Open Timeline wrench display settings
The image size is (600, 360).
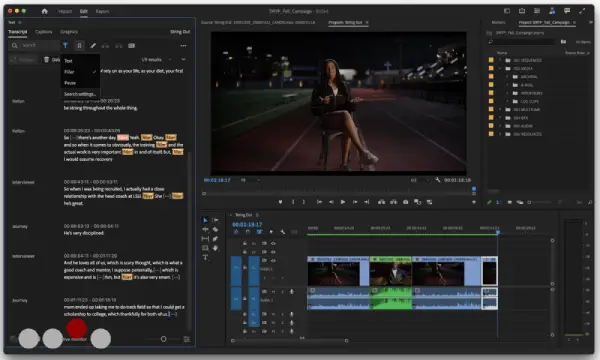coord(282,232)
